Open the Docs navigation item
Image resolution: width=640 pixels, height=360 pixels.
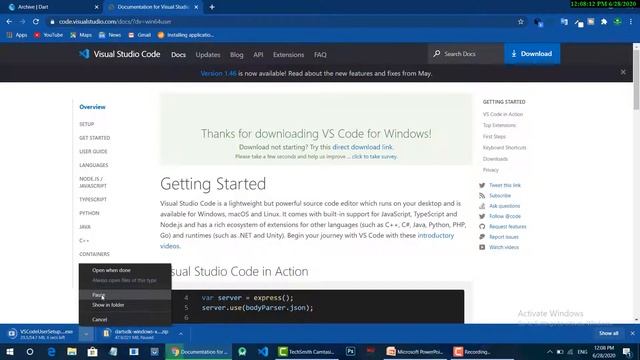pyautogui.click(x=178, y=55)
